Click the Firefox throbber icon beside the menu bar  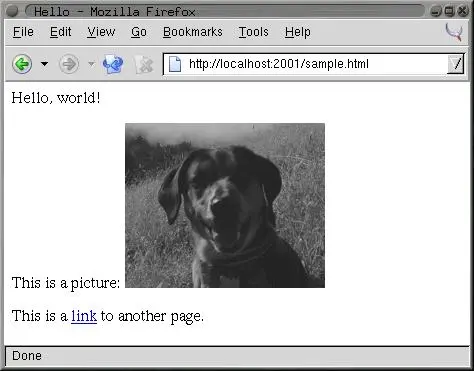click(x=455, y=32)
